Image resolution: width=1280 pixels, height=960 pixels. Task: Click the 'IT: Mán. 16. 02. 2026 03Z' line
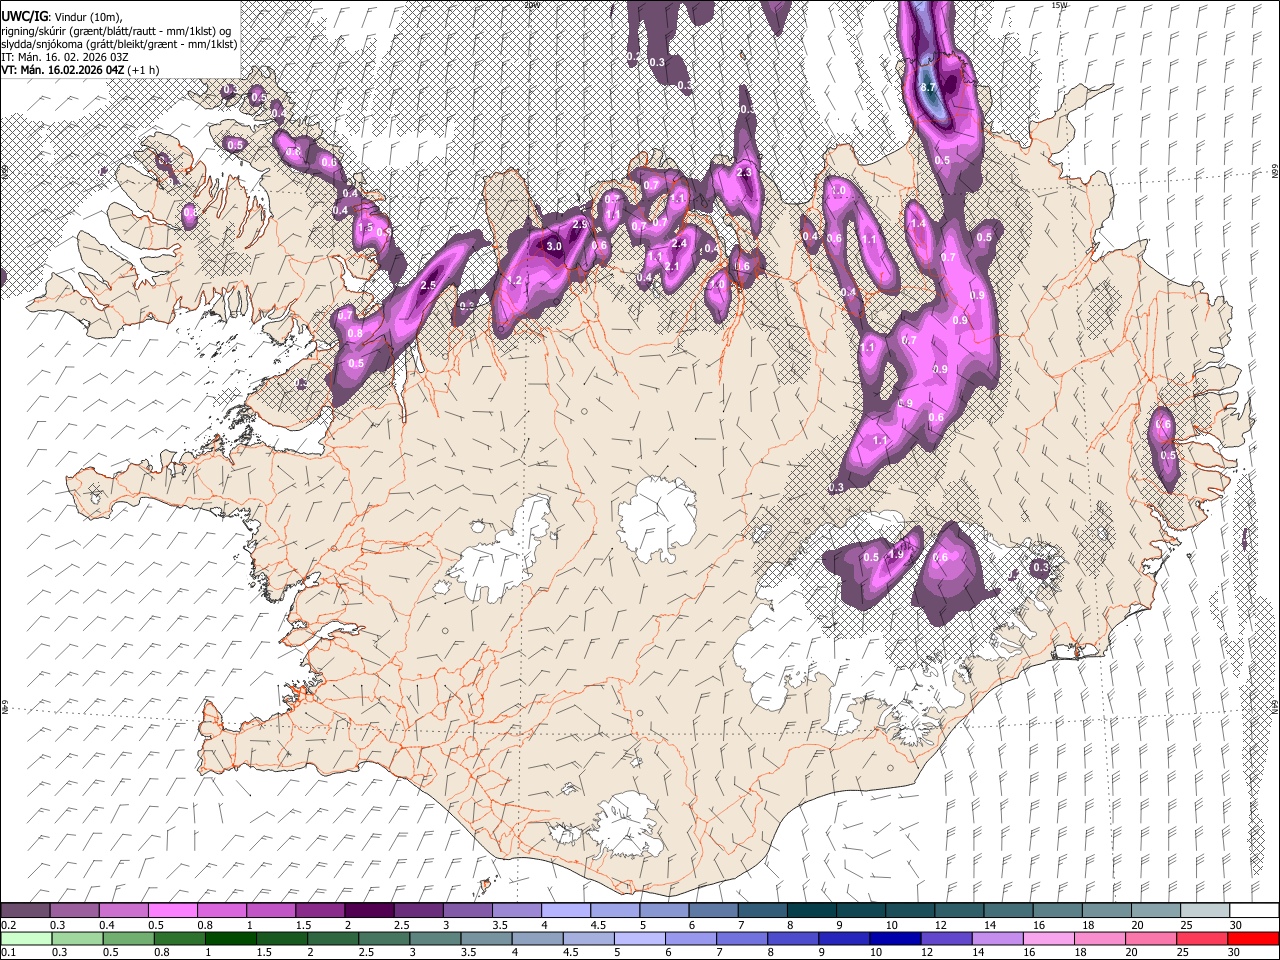click(x=67, y=57)
